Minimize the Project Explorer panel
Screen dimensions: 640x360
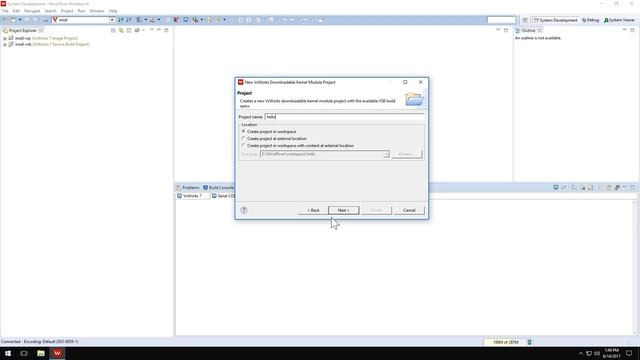pos(159,30)
